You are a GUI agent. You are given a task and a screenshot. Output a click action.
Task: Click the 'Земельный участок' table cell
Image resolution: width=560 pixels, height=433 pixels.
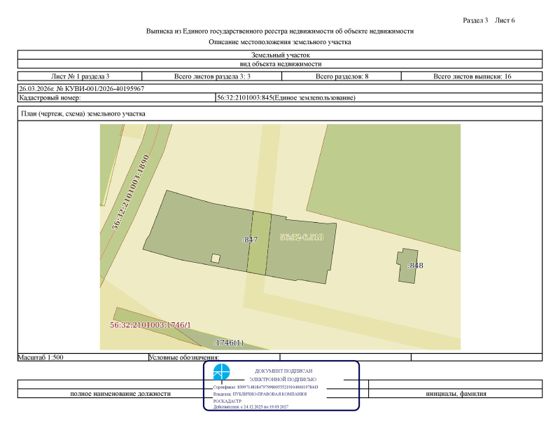pos(280,55)
